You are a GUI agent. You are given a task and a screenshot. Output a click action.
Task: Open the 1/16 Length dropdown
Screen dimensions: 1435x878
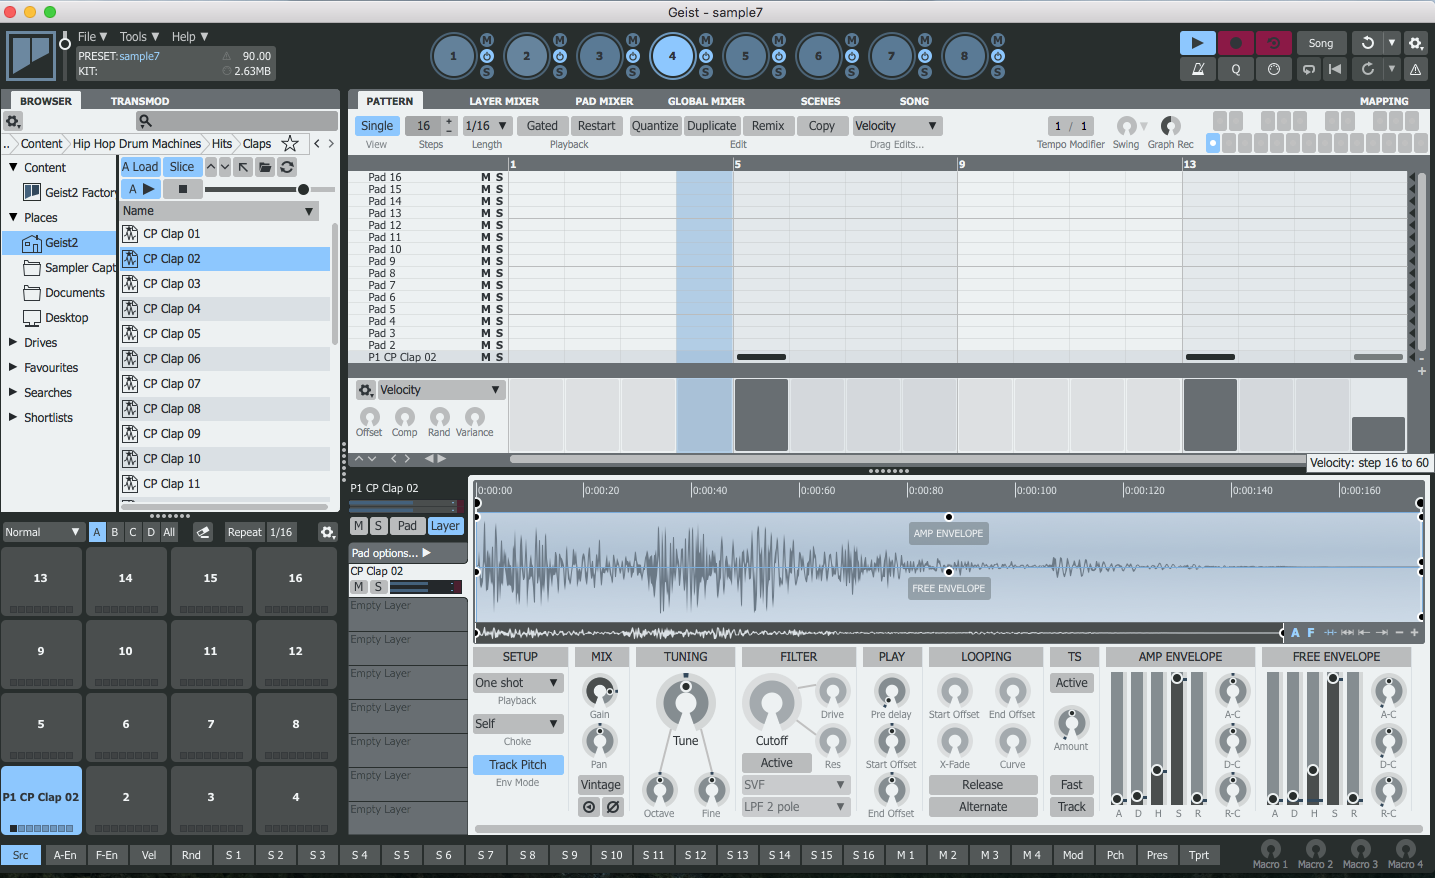pos(487,126)
